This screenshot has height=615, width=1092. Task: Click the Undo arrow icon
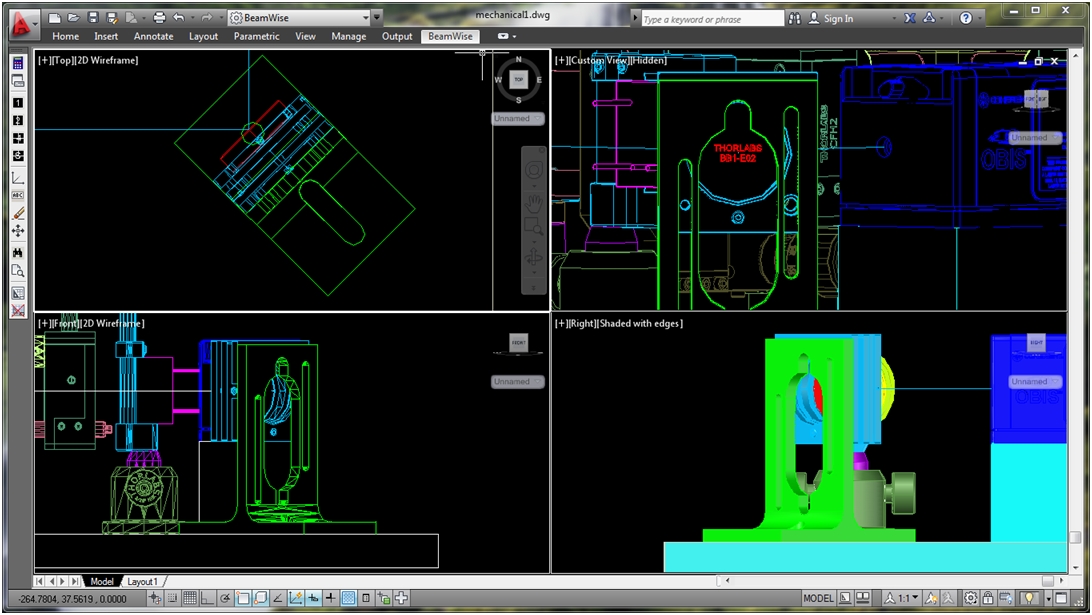click(178, 18)
